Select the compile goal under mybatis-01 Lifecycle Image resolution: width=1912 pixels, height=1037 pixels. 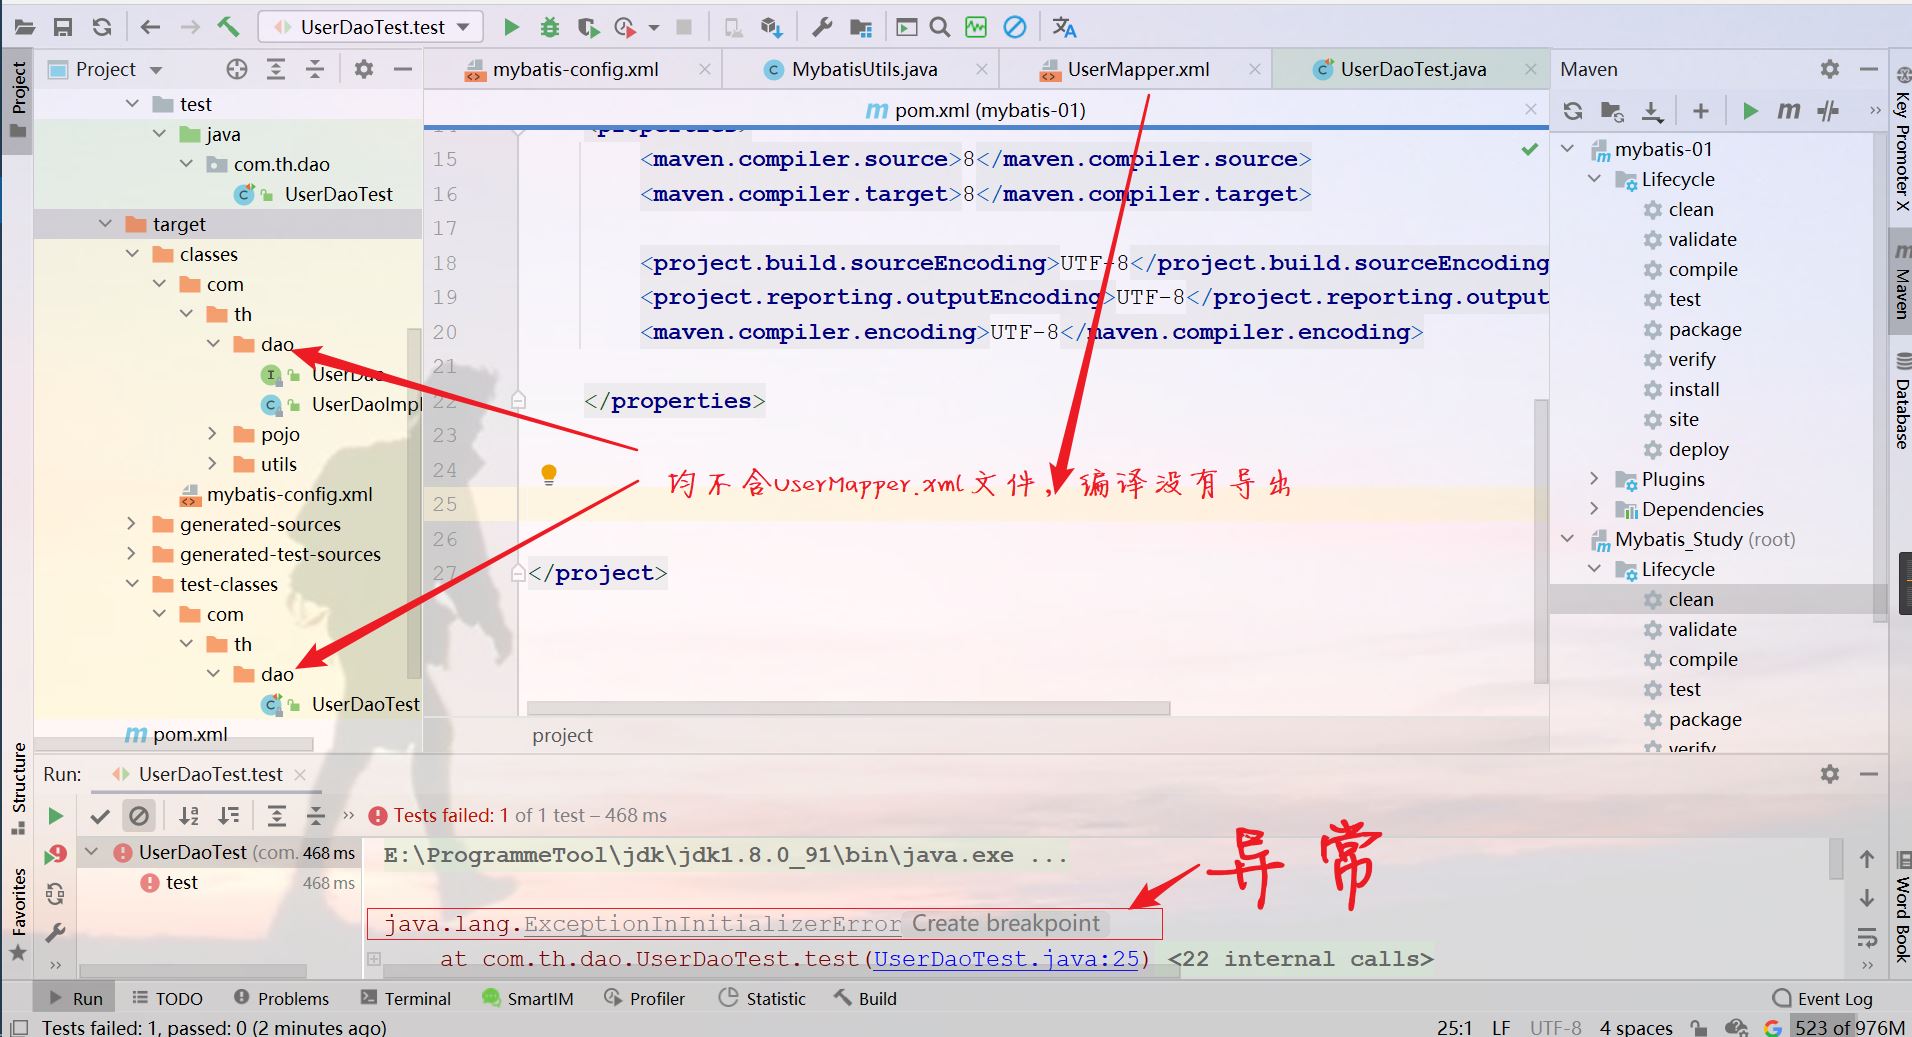pos(1702,269)
